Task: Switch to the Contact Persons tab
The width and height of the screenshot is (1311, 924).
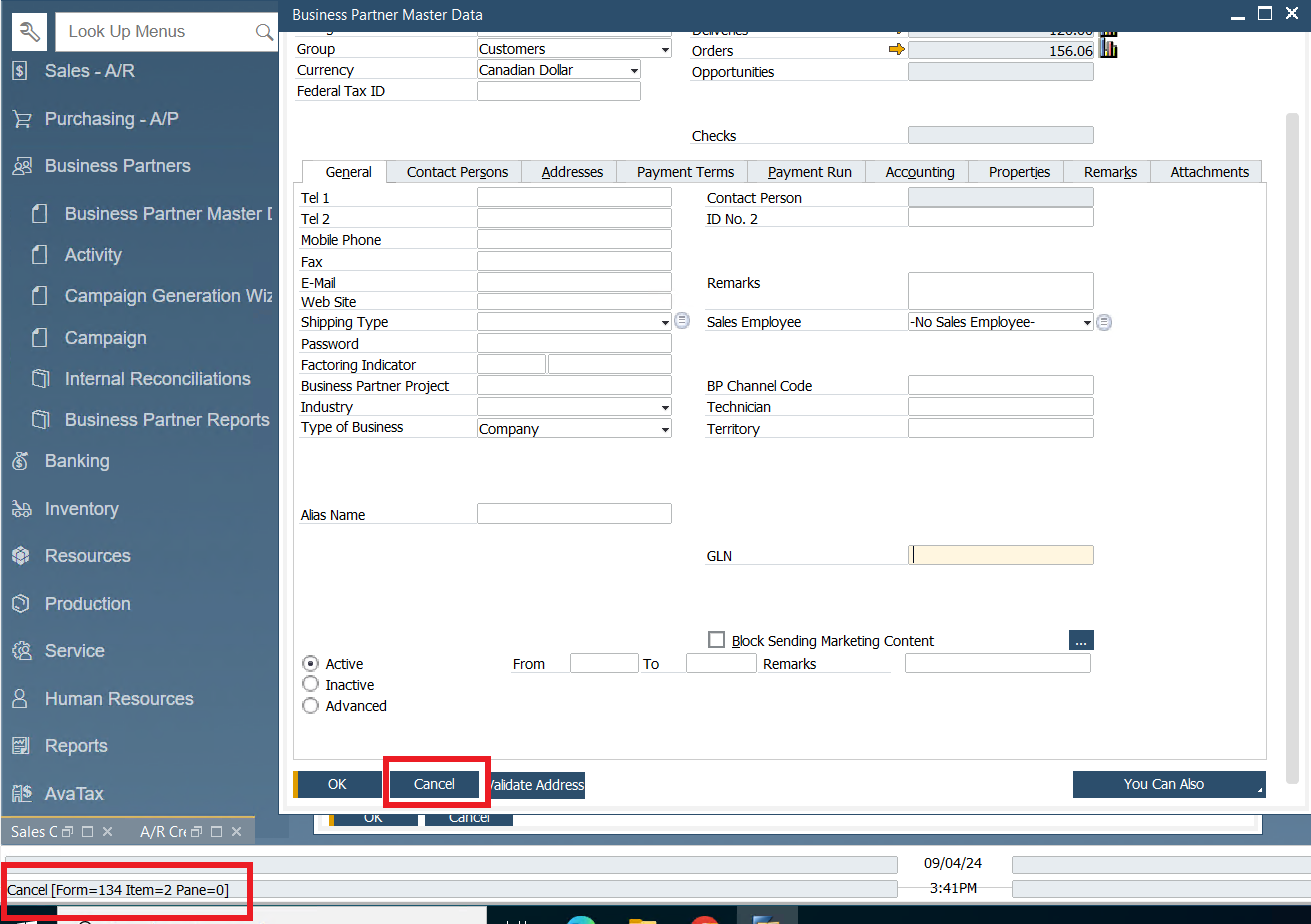Action: pyautogui.click(x=457, y=172)
